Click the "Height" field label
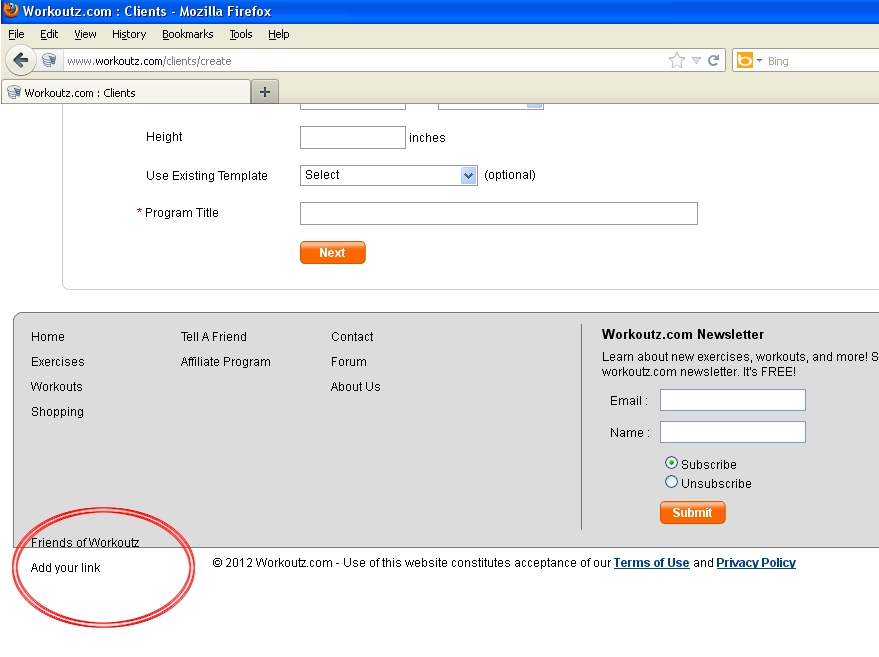The width and height of the screenshot is (879, 657). click(164, 136)
